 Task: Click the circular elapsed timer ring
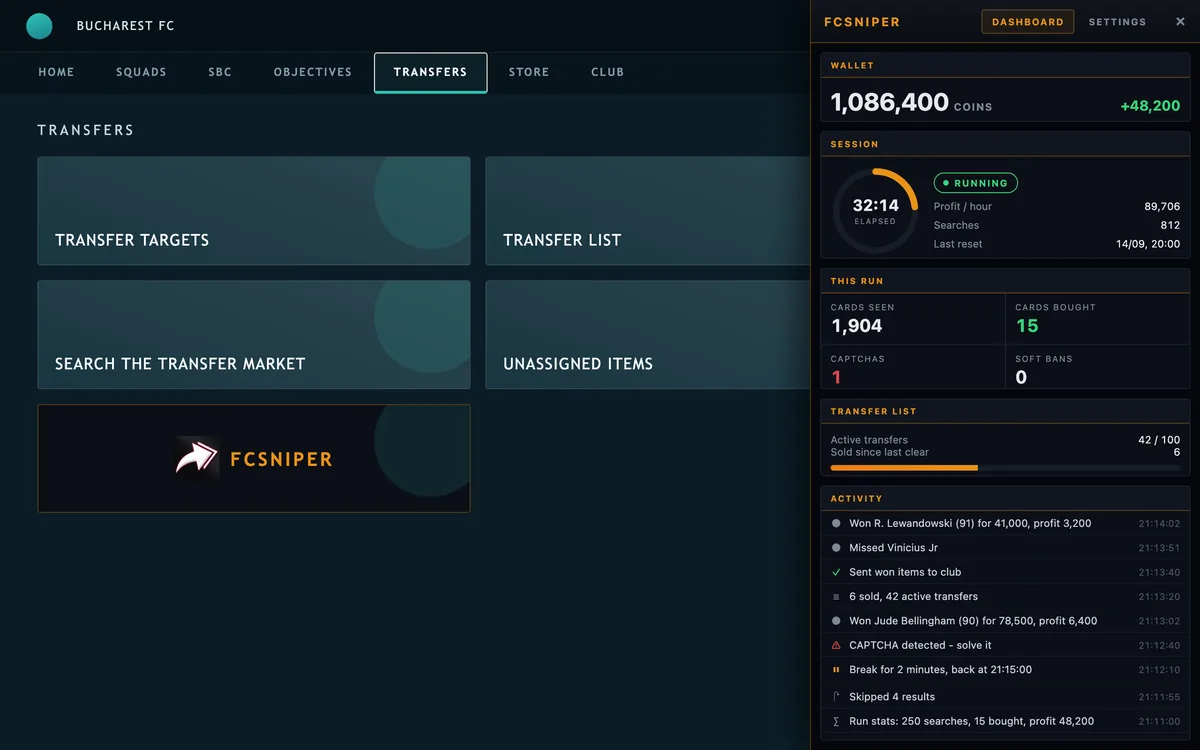tap(875, 211)
